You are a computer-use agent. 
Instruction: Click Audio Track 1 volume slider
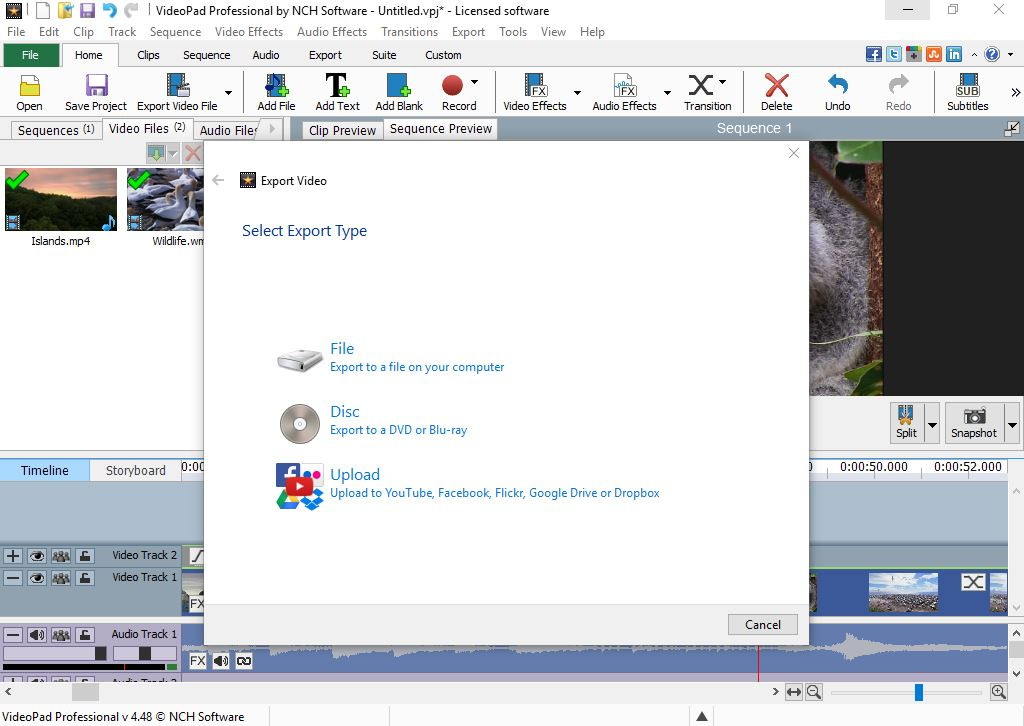pos(55,653)
